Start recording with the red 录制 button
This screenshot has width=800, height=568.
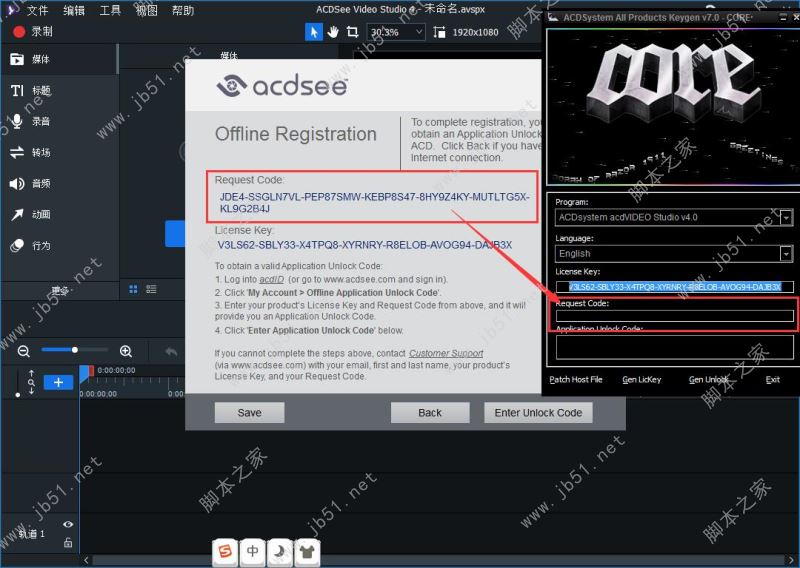point(33,32)
